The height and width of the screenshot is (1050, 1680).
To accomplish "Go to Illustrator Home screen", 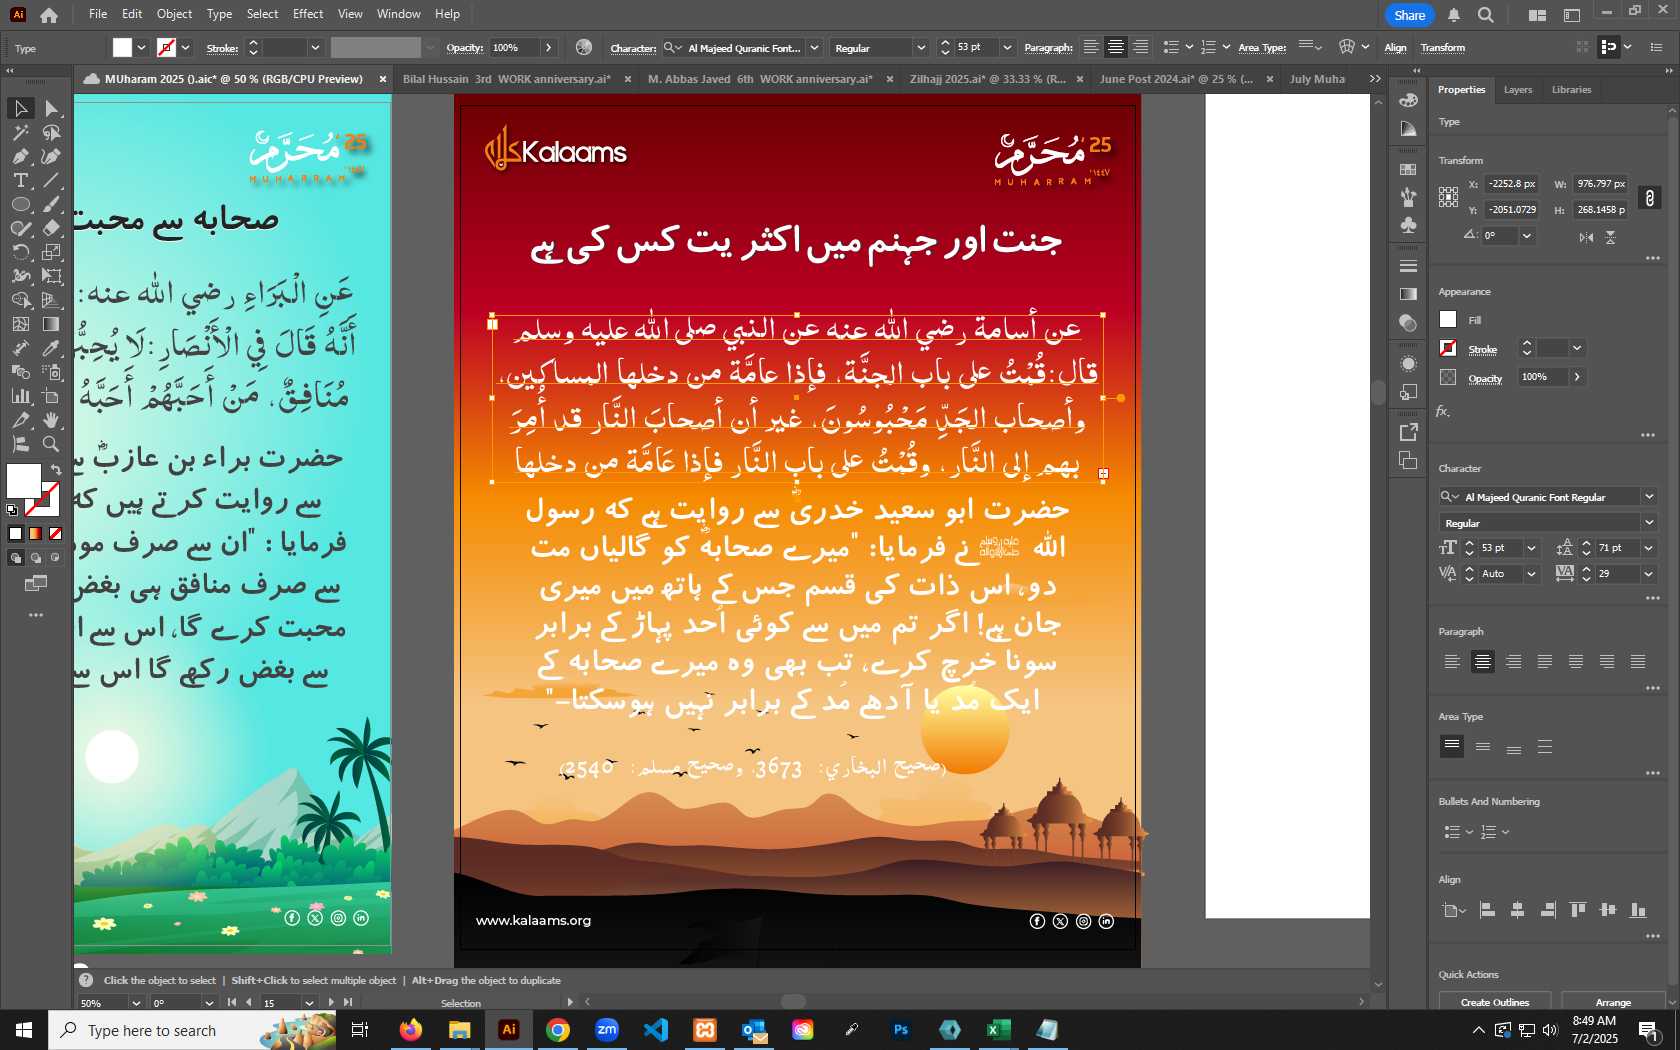I will coord(49,15).
